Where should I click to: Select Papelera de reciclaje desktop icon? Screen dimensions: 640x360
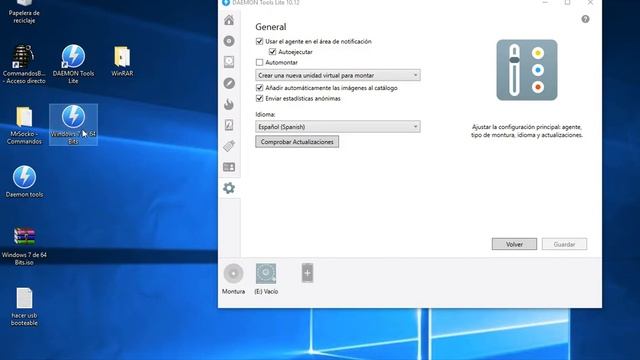tap(24, 12)
